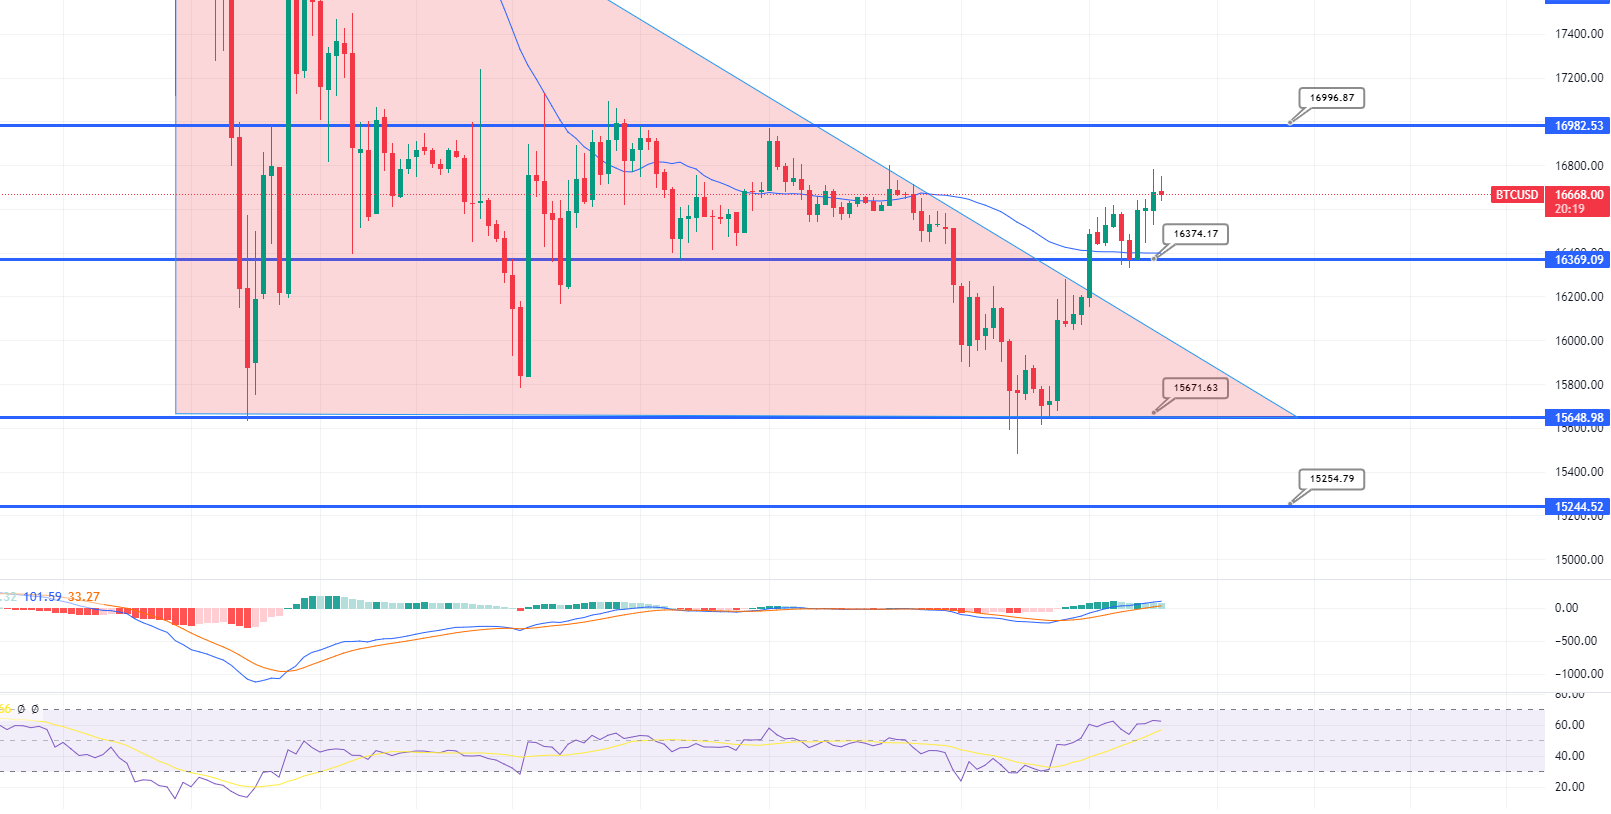
Task: Click the 16996.87 price callout label
Action: coord(1332,98)
